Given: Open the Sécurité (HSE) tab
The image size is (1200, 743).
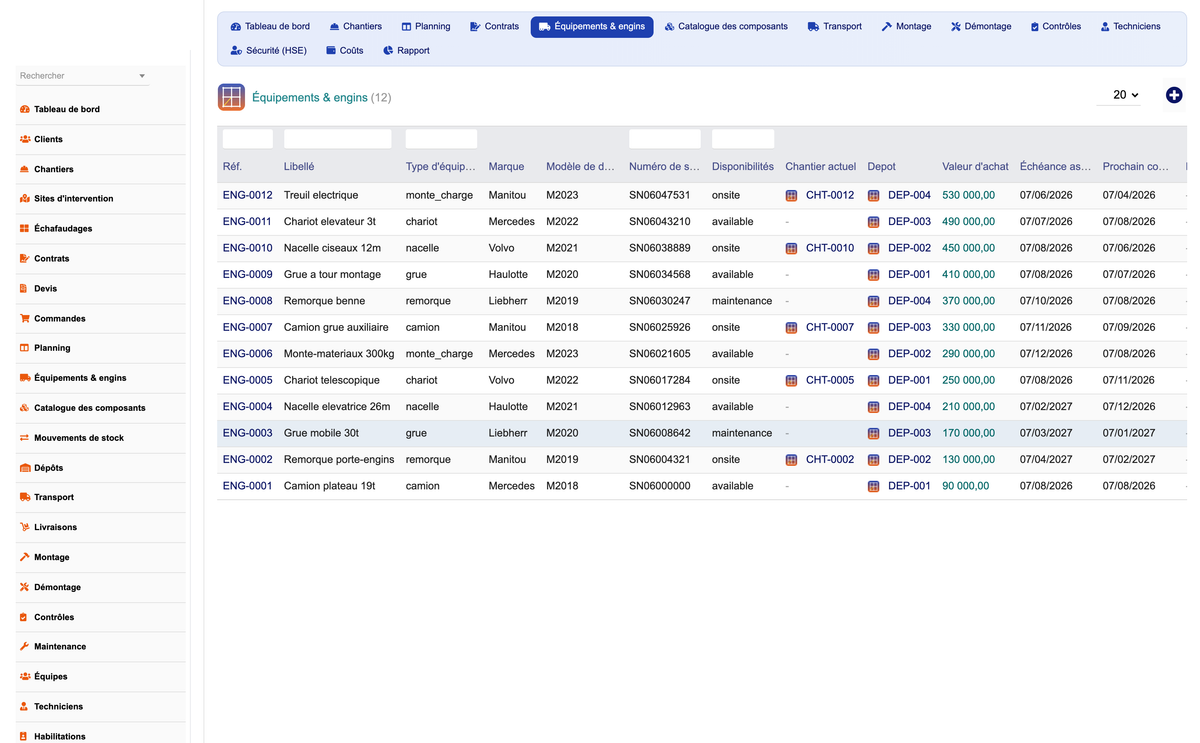Looking at the screenshot, I should coord(269,50).
